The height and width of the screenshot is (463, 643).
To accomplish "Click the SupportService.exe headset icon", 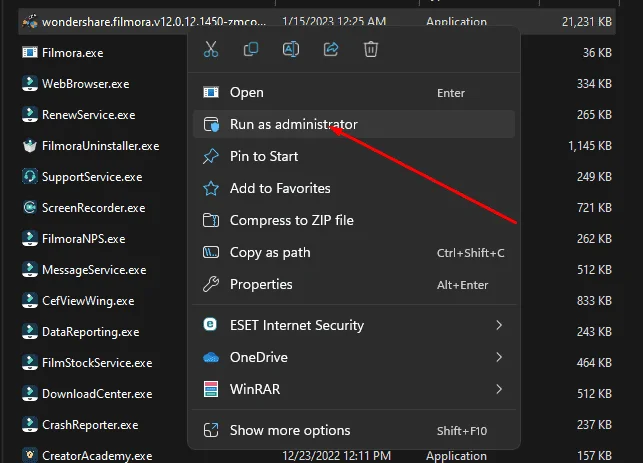I will coord(30,177).
